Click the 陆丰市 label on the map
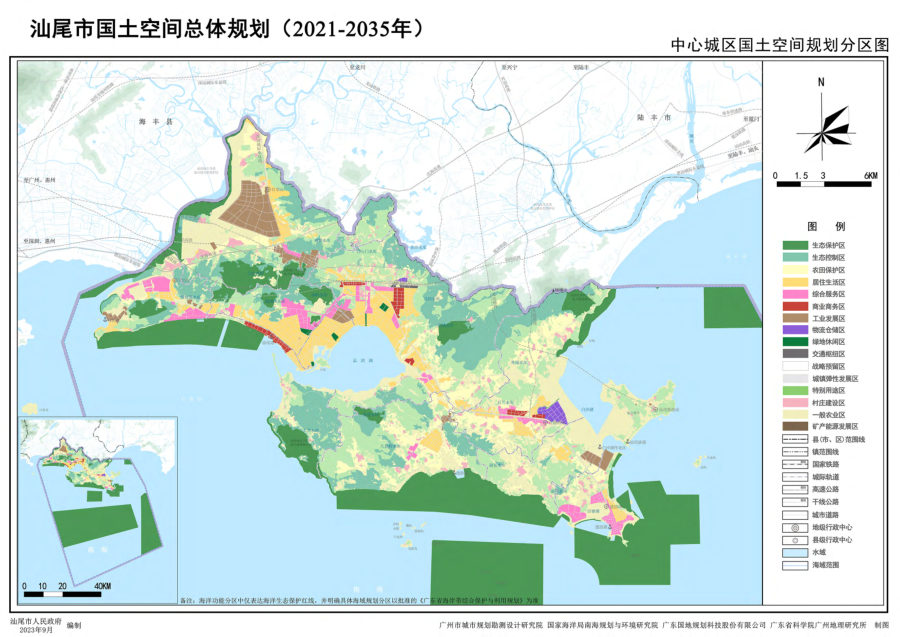The image size is (900, 637). point(654,117)
